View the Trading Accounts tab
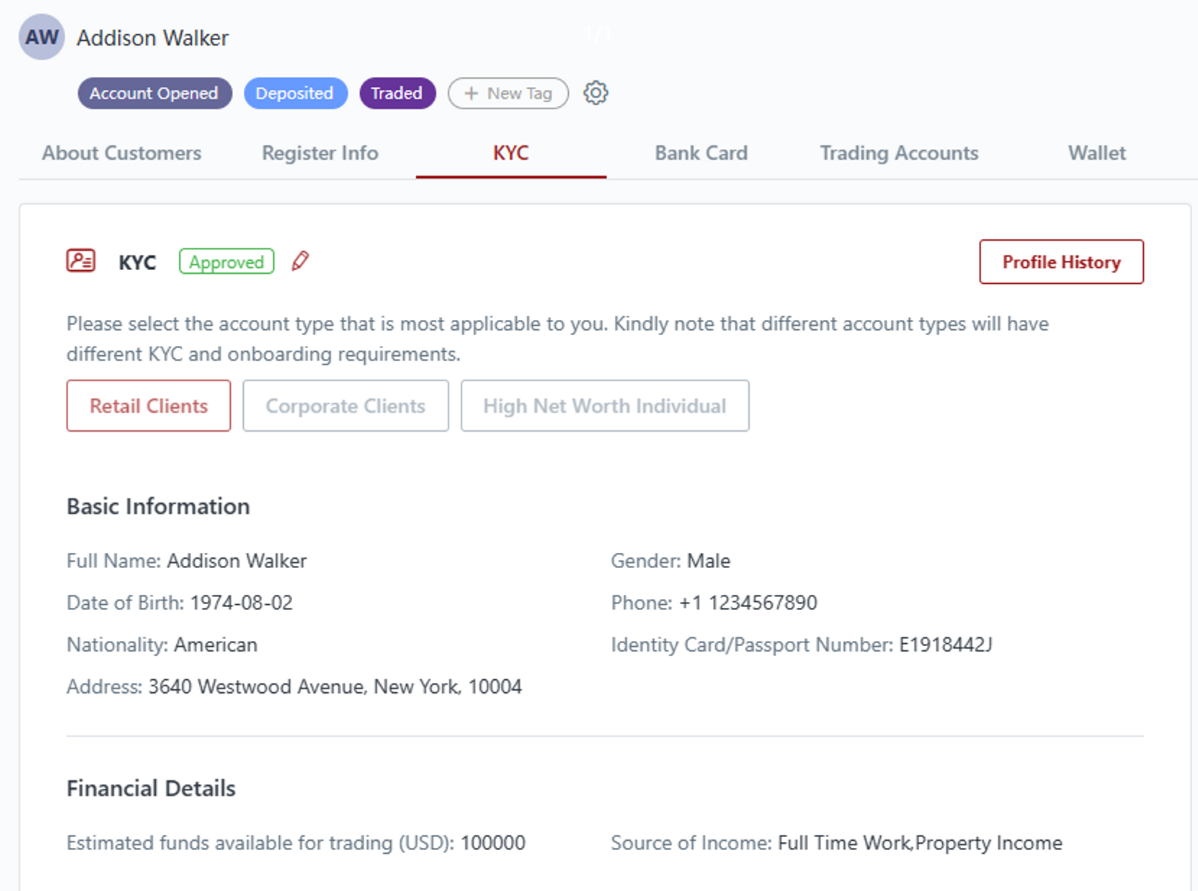 [x=899, y=153]
